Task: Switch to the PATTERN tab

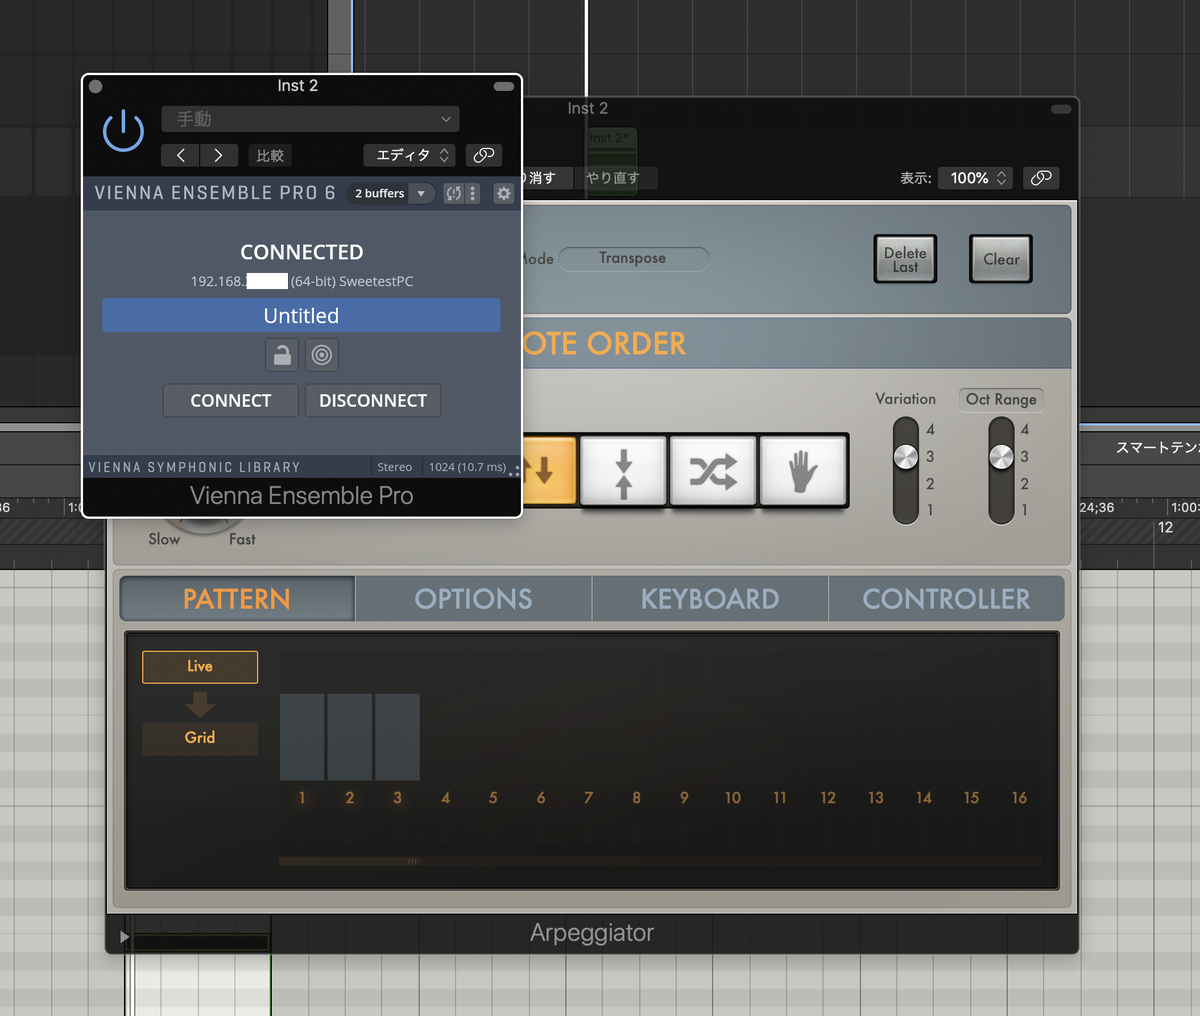Action: (237, 599)
